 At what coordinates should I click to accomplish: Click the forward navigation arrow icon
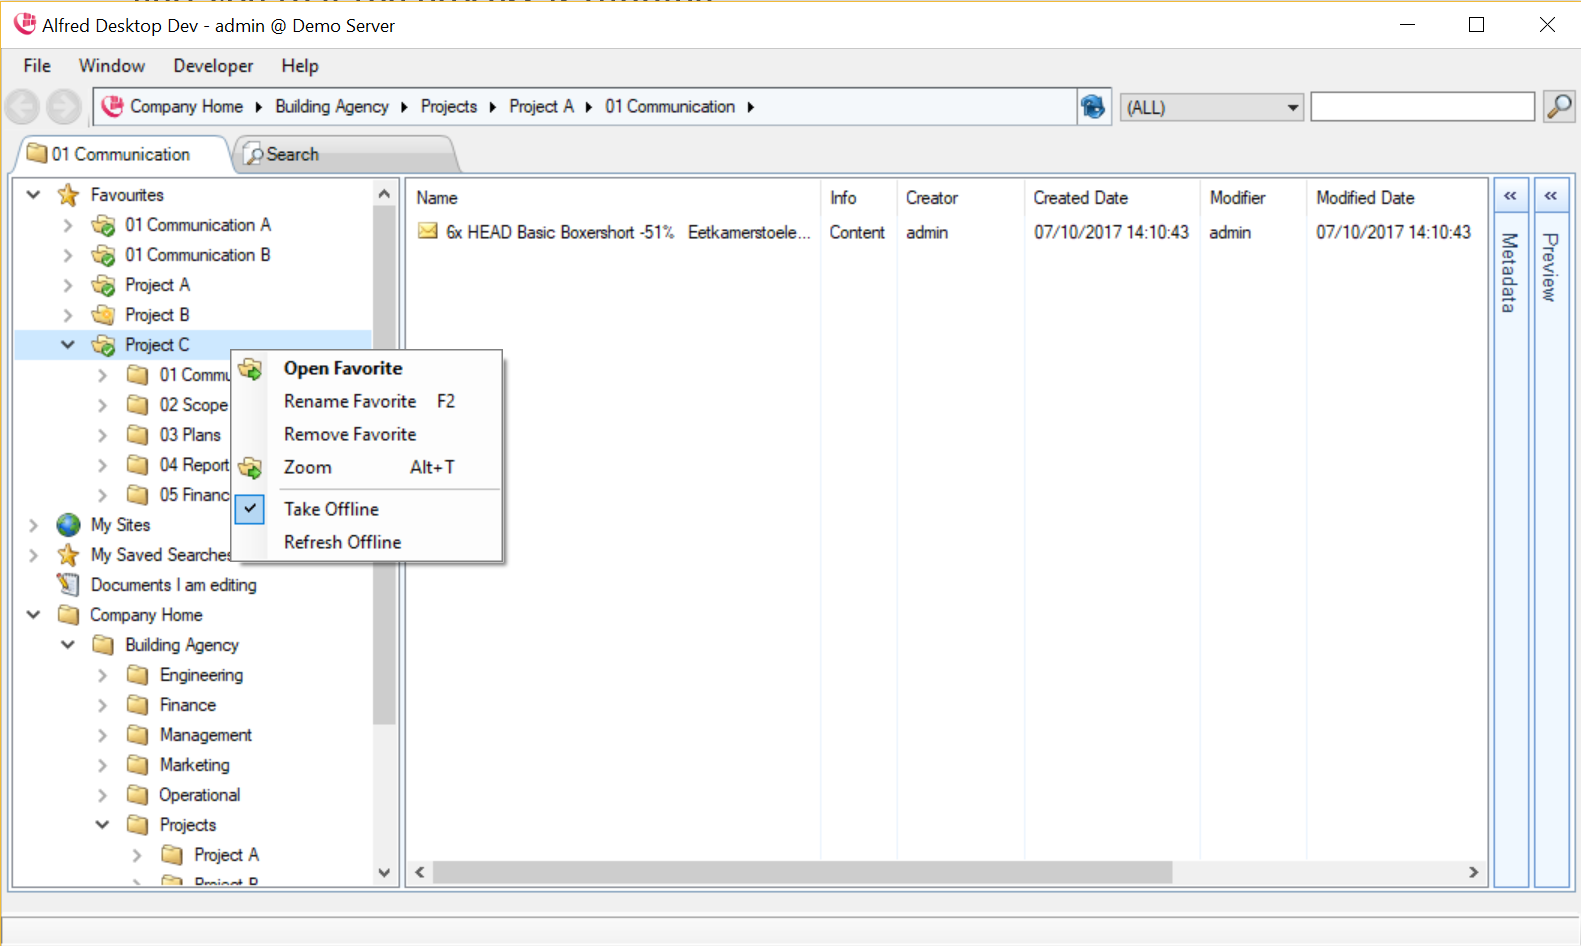coord(64,106)
